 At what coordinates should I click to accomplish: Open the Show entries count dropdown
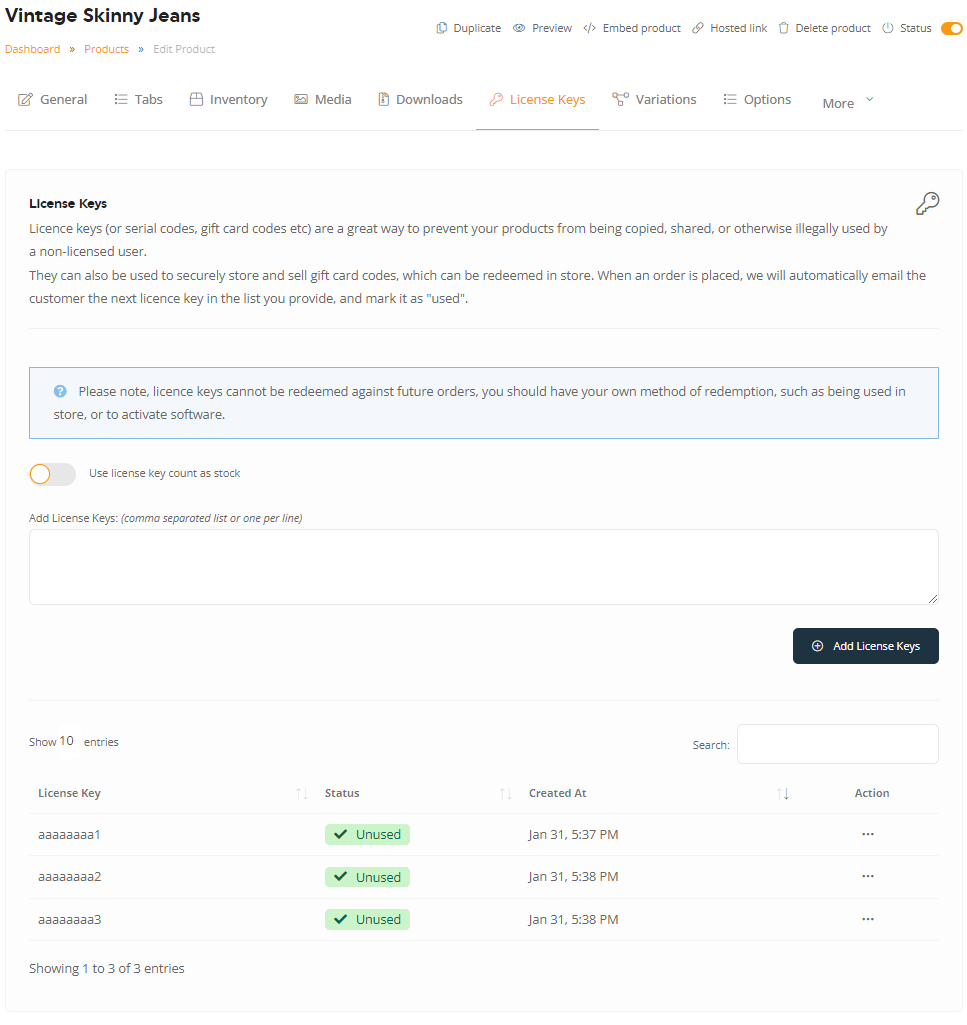pyautogui.click(x=67, y=741)
